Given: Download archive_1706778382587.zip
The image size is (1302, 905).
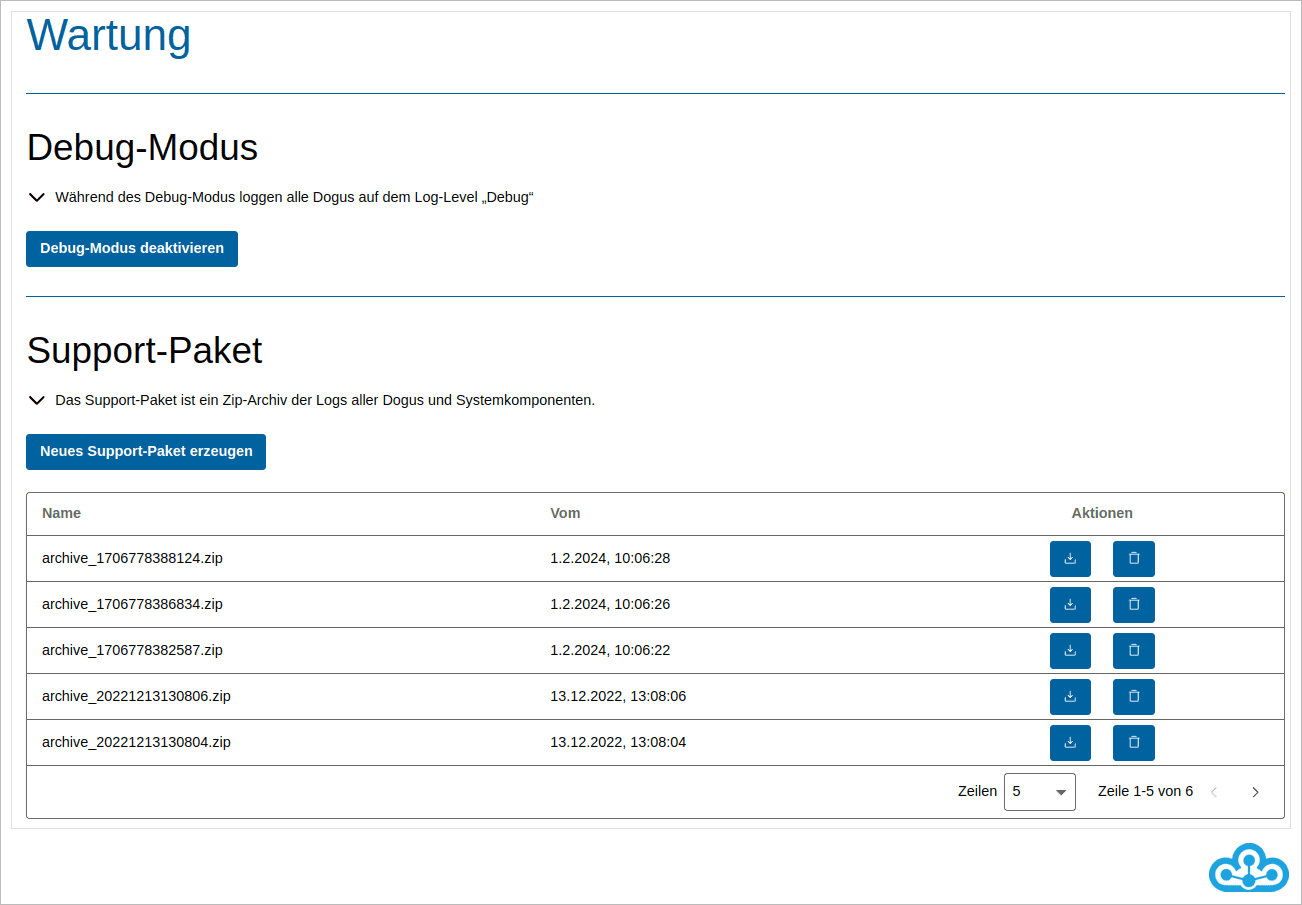Looking at the screenshot, I should click(1070, 651).
